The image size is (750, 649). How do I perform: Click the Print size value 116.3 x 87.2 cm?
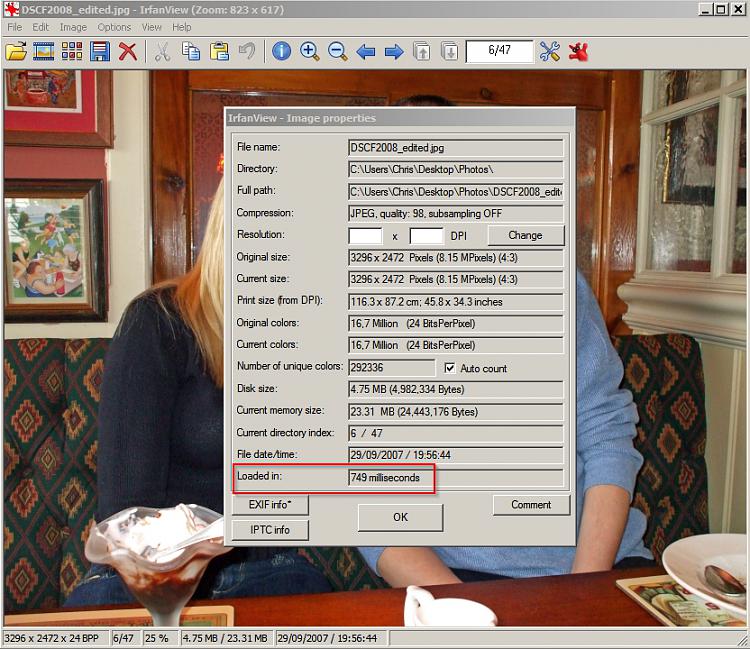pos(456,302)
